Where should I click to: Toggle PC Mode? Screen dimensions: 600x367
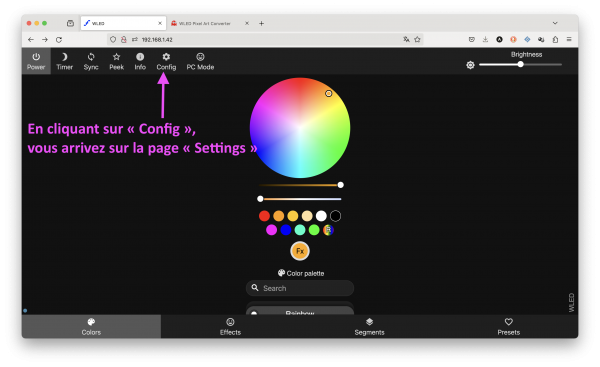coord(200,61)
